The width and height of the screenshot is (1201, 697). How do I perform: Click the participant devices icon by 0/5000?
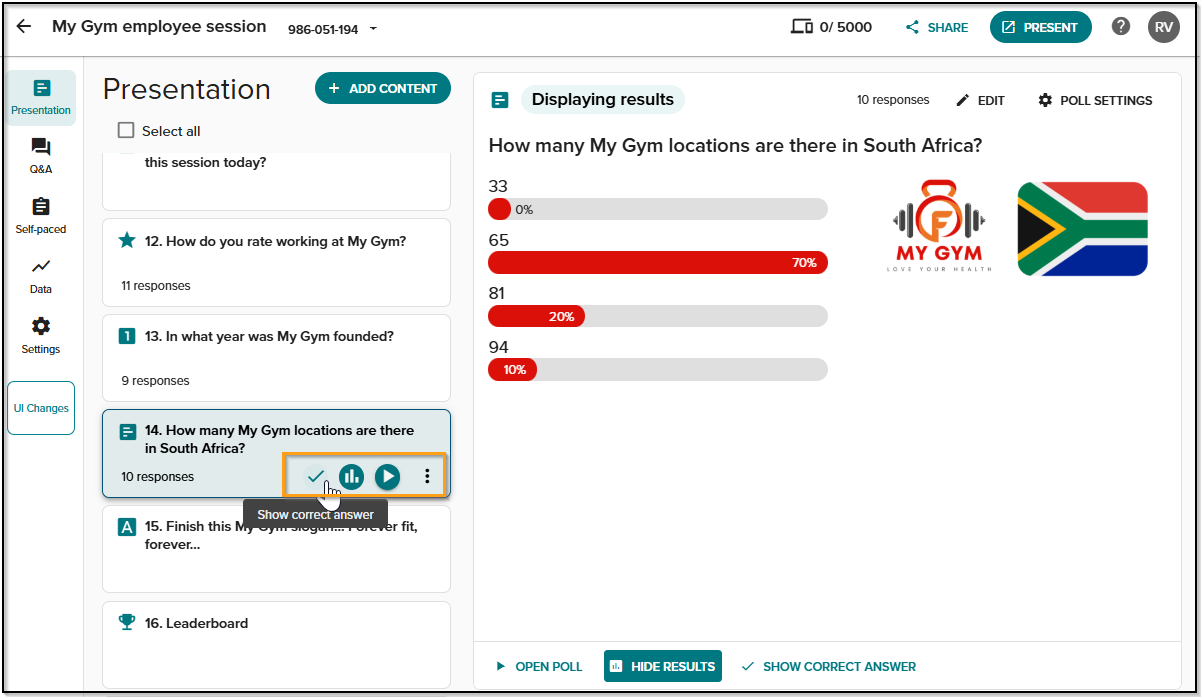(x=801, y=27)
